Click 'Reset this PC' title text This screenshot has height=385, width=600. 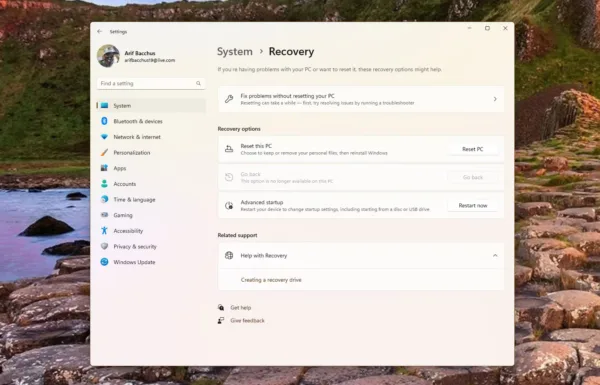(256, 146)
